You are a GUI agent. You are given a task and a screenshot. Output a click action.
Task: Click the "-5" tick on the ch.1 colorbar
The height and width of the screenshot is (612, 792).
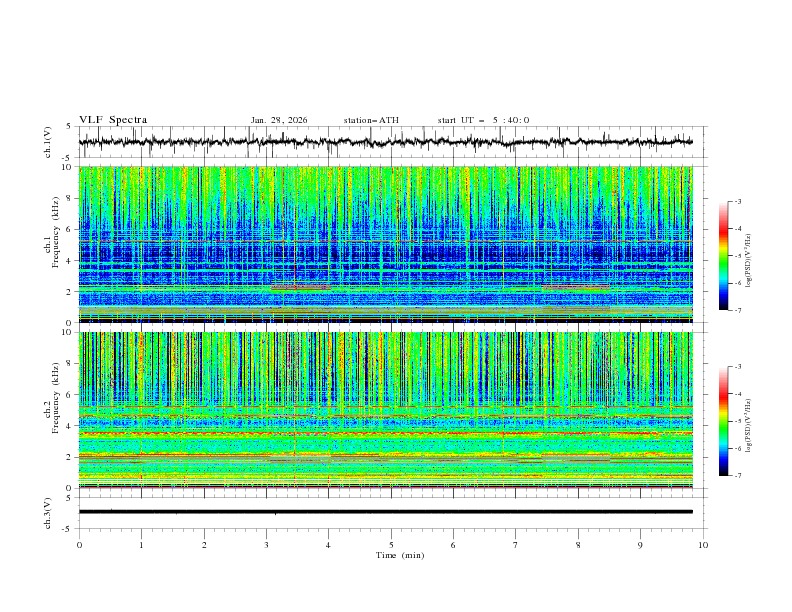[738, 256]
